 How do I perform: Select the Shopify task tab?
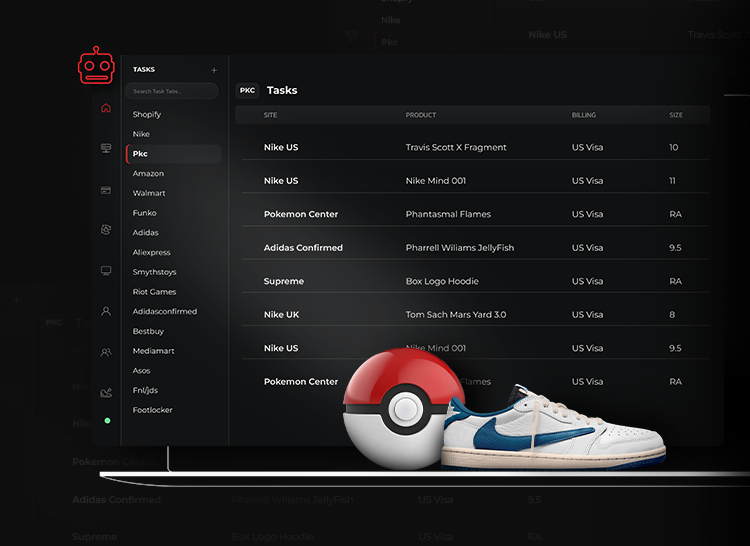[147, 114]
